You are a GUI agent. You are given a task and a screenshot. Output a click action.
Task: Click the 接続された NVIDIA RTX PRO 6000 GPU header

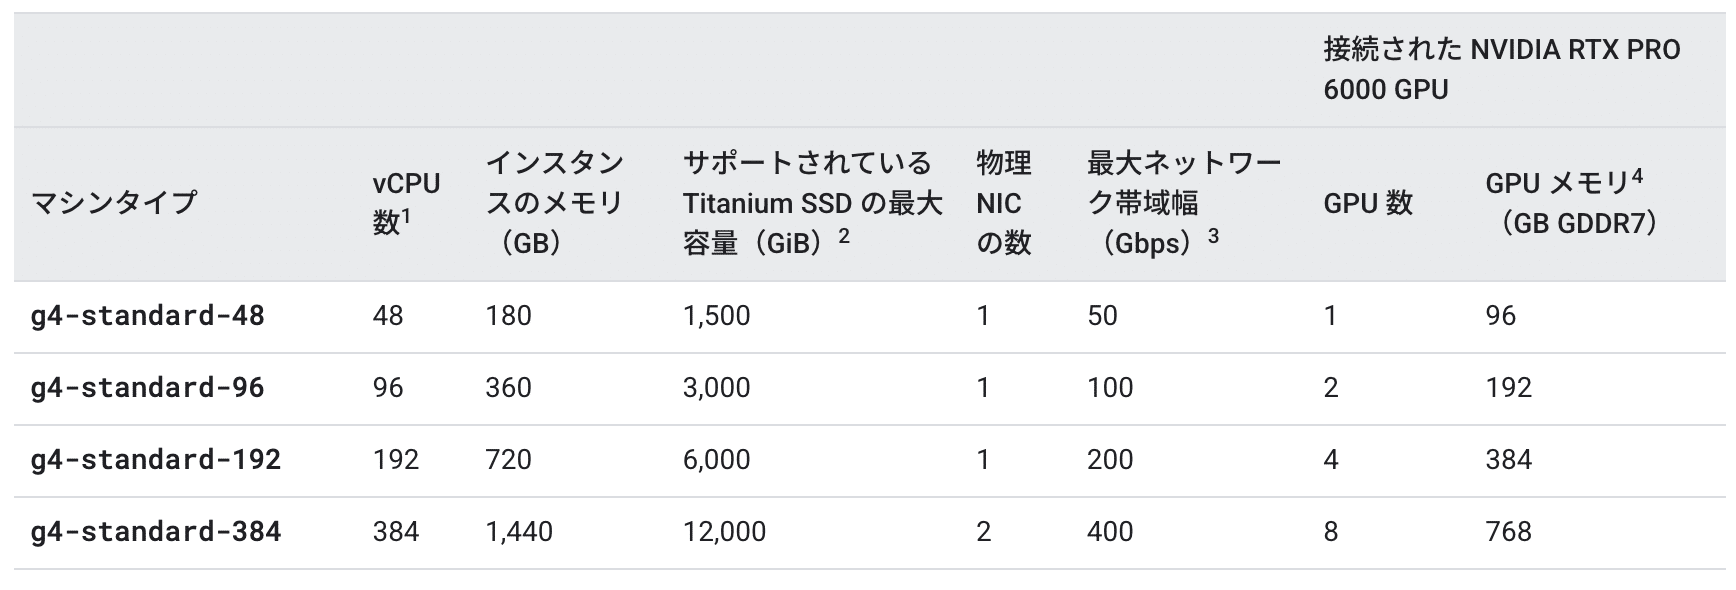[1501, 69]
